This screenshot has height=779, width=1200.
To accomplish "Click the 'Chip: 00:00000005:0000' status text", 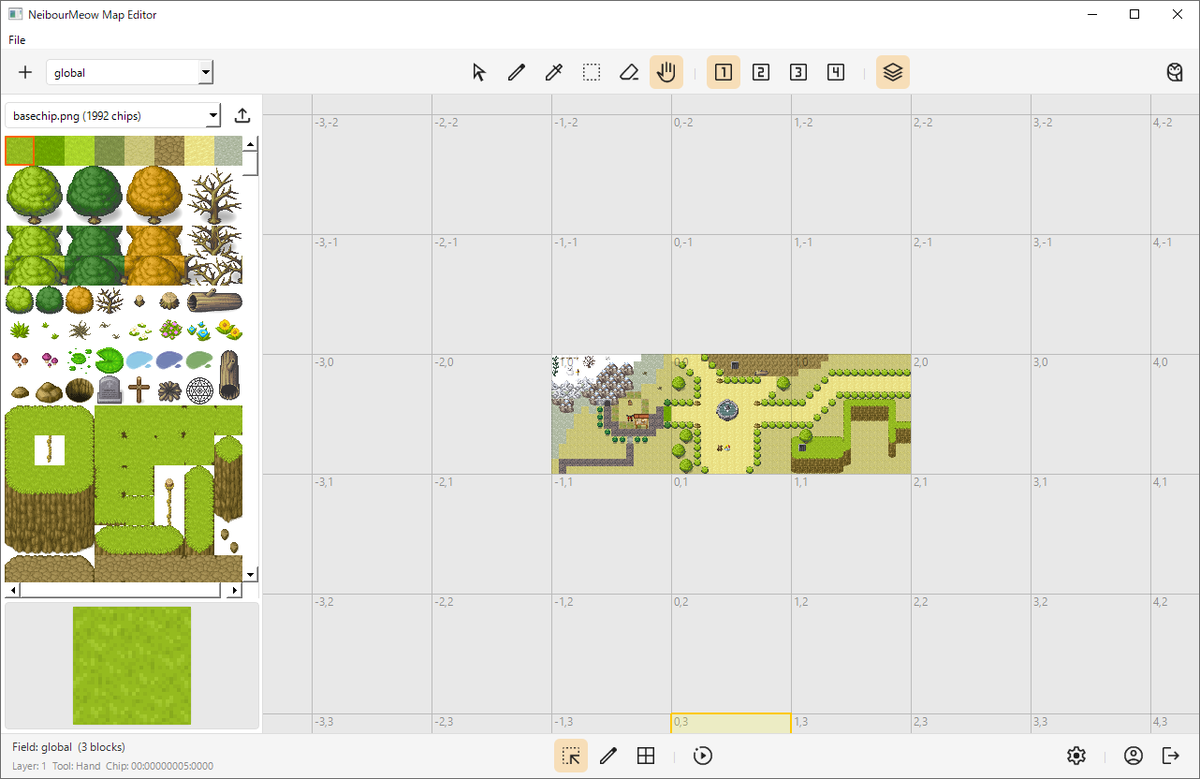I will point(159,766).
